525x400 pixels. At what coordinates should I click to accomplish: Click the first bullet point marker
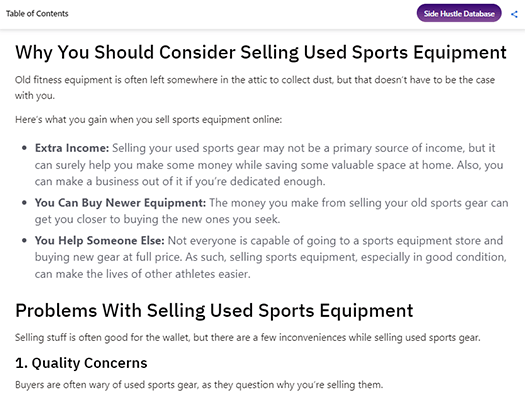(x=24, y=148)
